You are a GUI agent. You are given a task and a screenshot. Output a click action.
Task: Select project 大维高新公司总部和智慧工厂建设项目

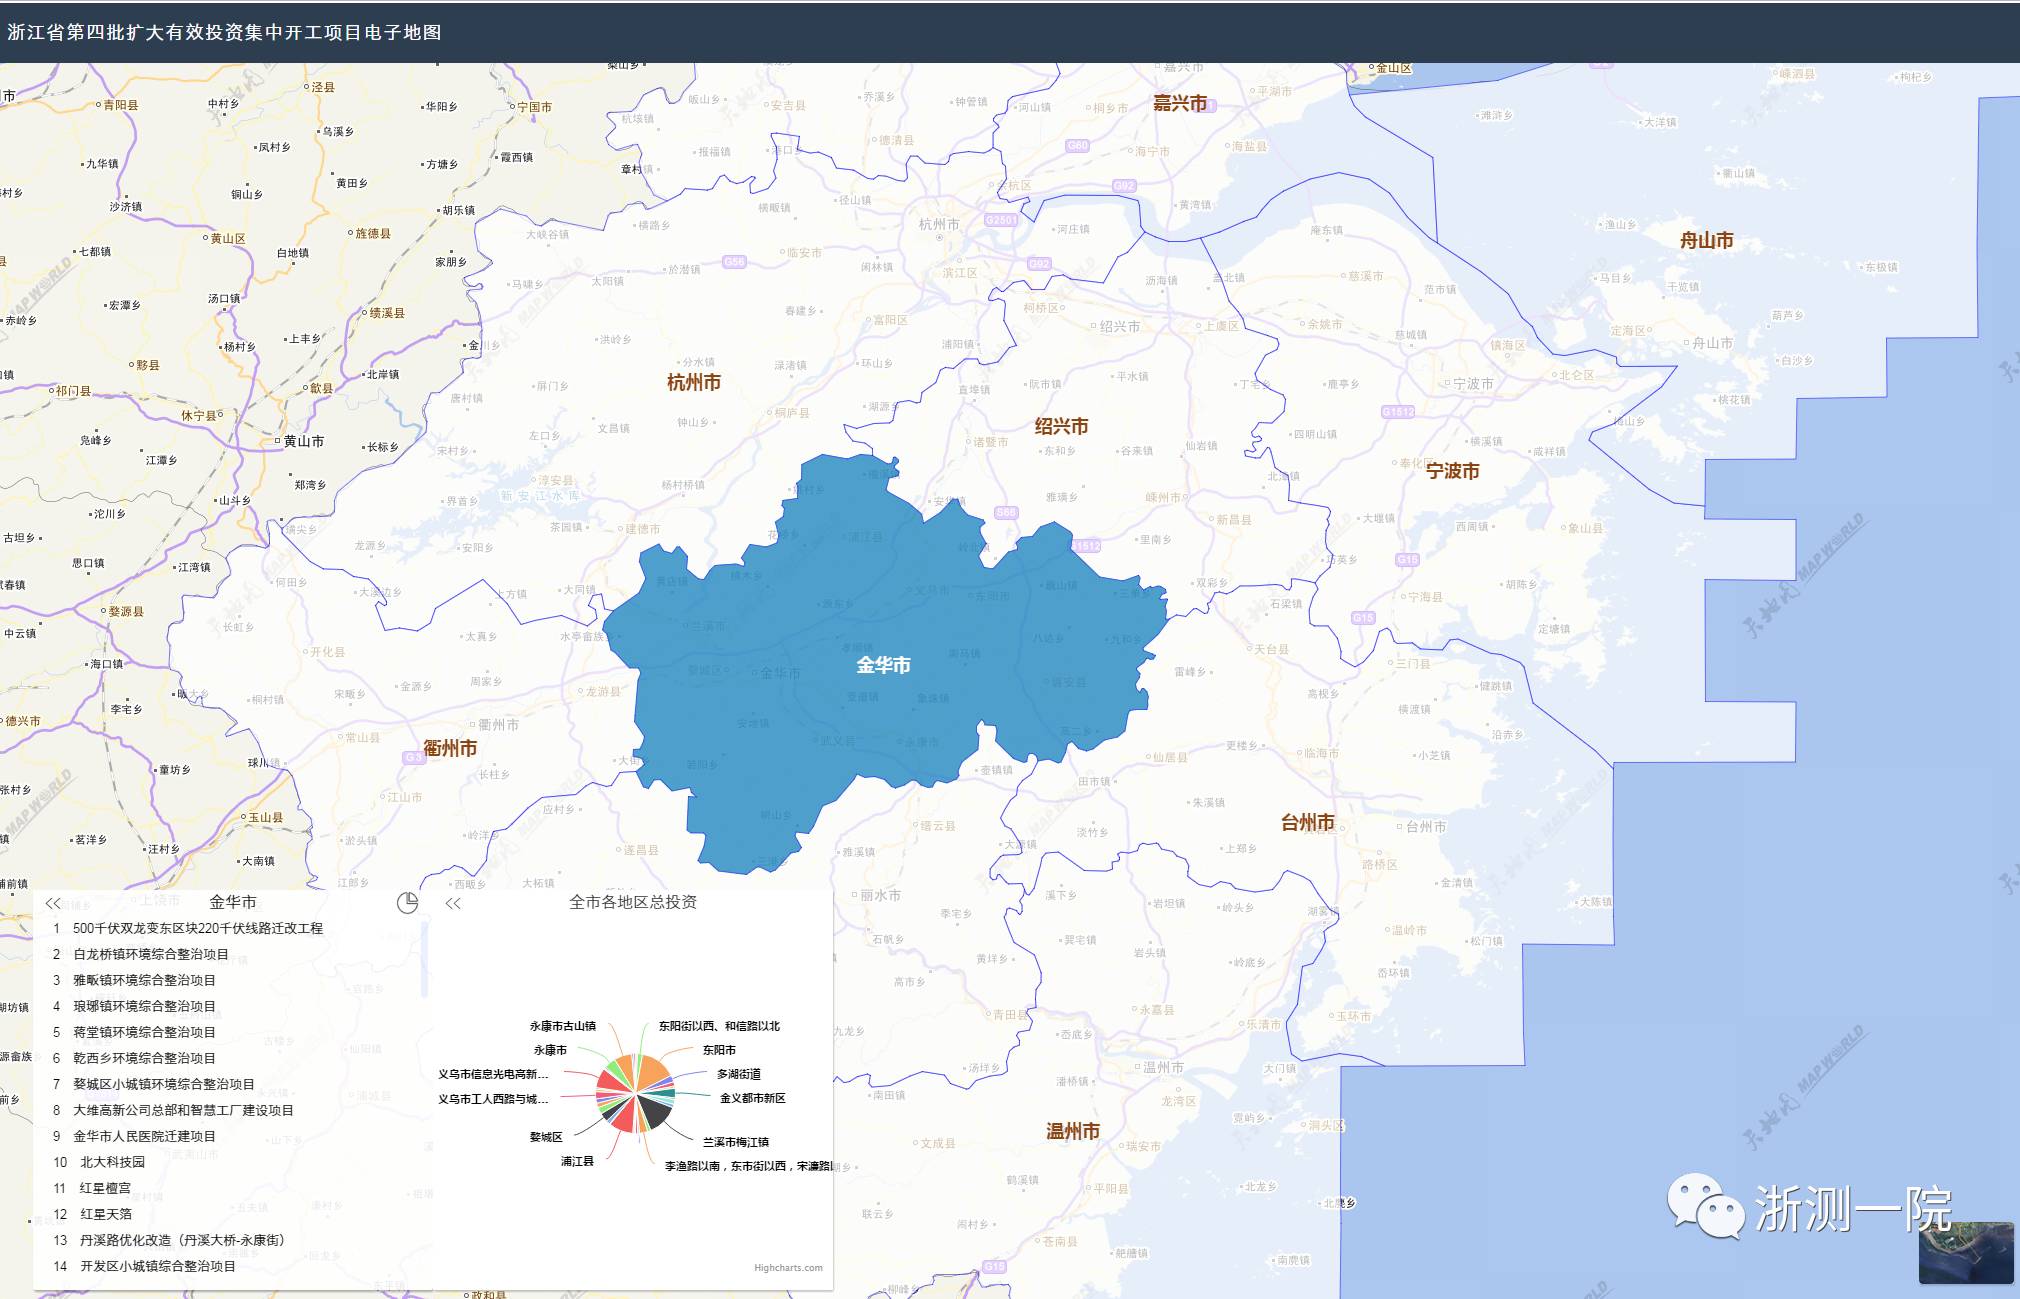(x=183, y=1110)
